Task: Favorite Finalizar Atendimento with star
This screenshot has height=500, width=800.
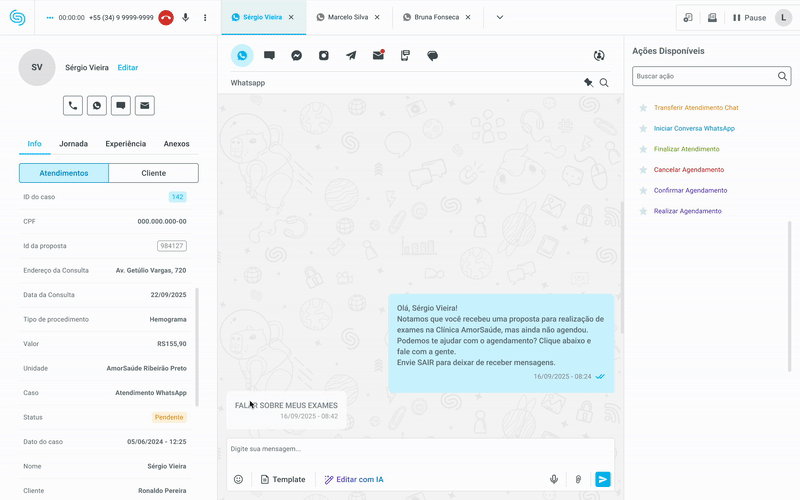Action: 643,149
